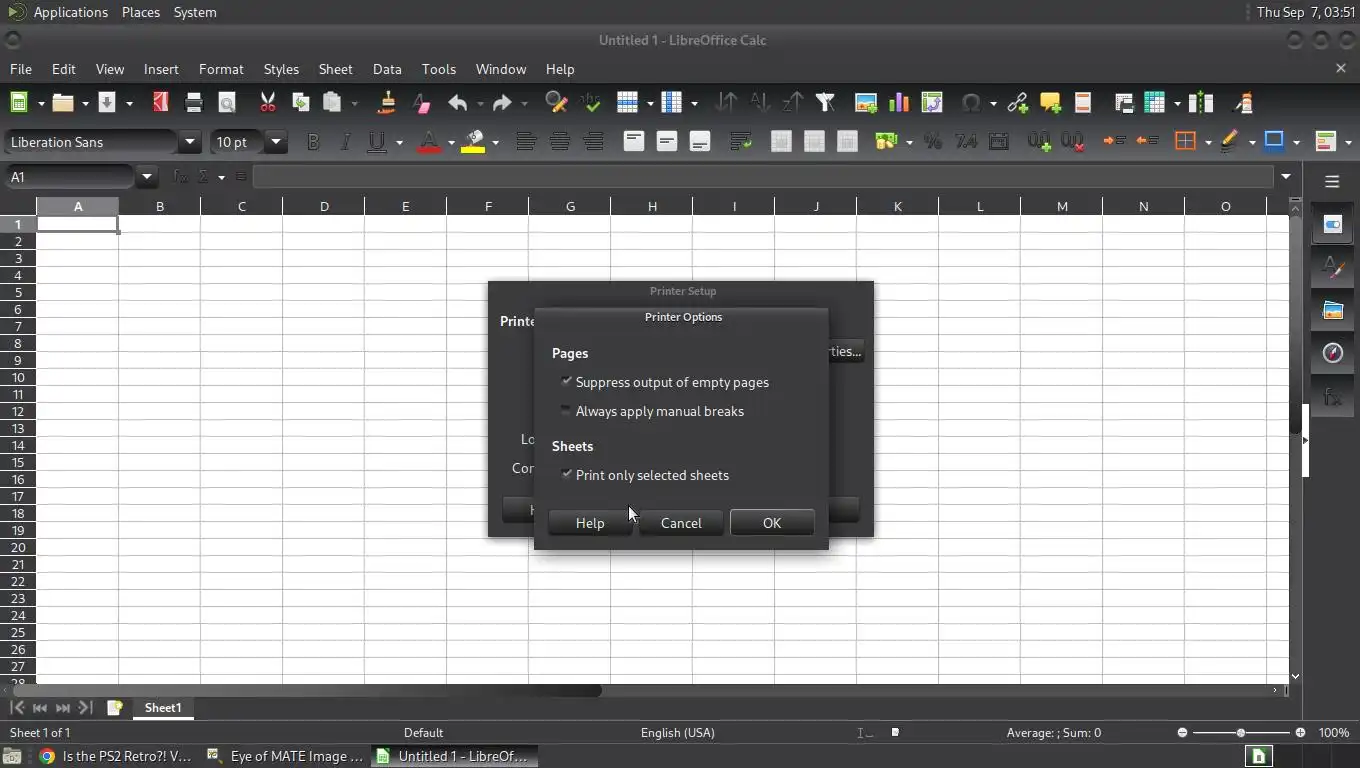The width and height of the screenshot is (1360, 768).
Task: Open the Borders dropdown arrow
Action: [x=1208, y=142]
